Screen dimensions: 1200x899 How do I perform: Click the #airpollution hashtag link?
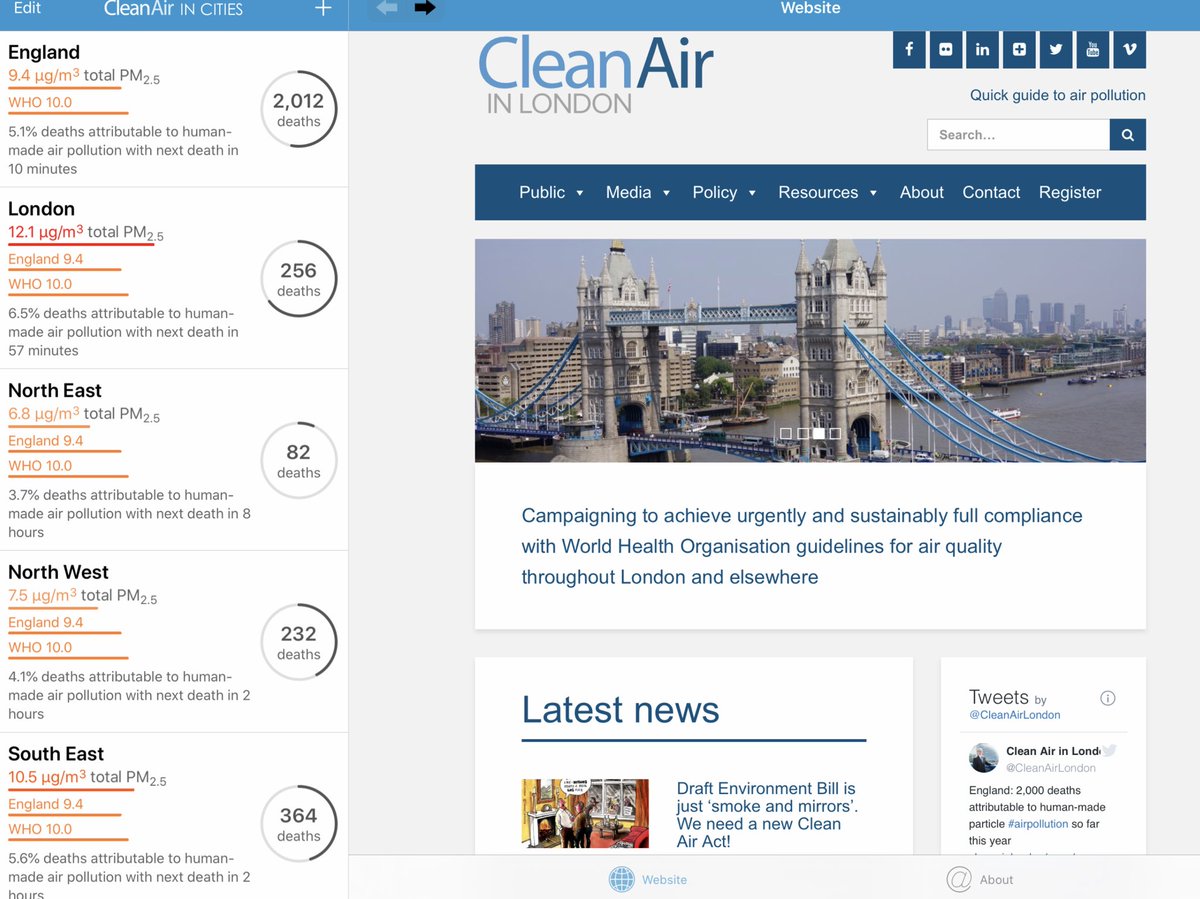[1037, 824]
